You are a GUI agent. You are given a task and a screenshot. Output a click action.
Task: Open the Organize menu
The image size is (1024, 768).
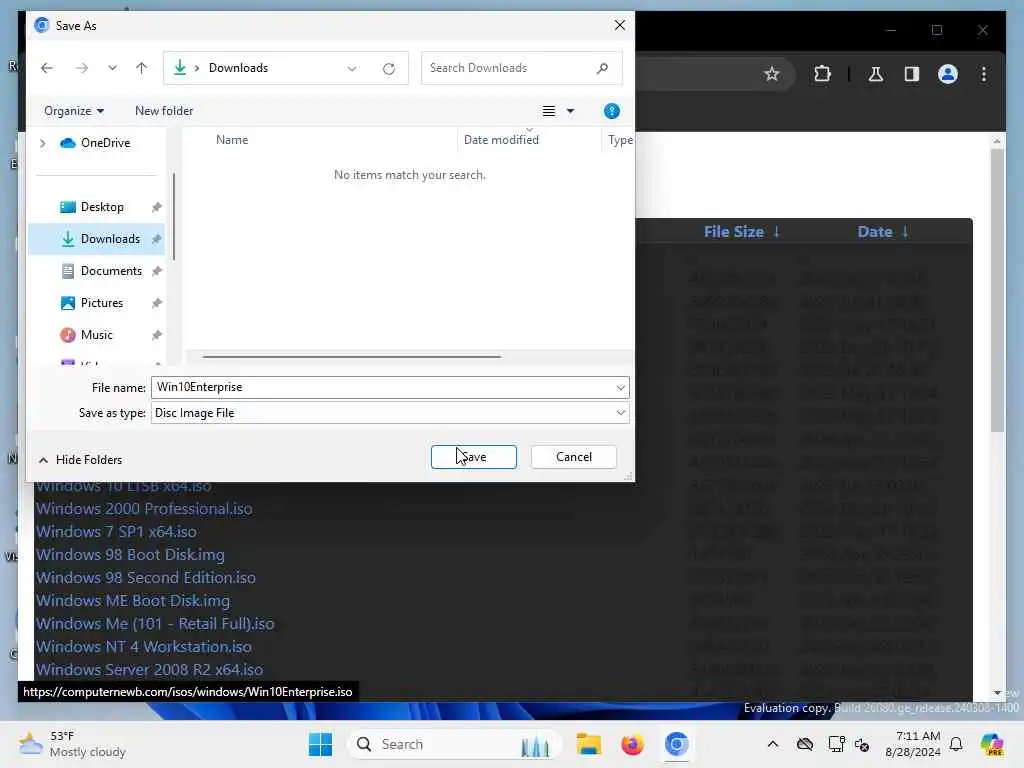74,111
